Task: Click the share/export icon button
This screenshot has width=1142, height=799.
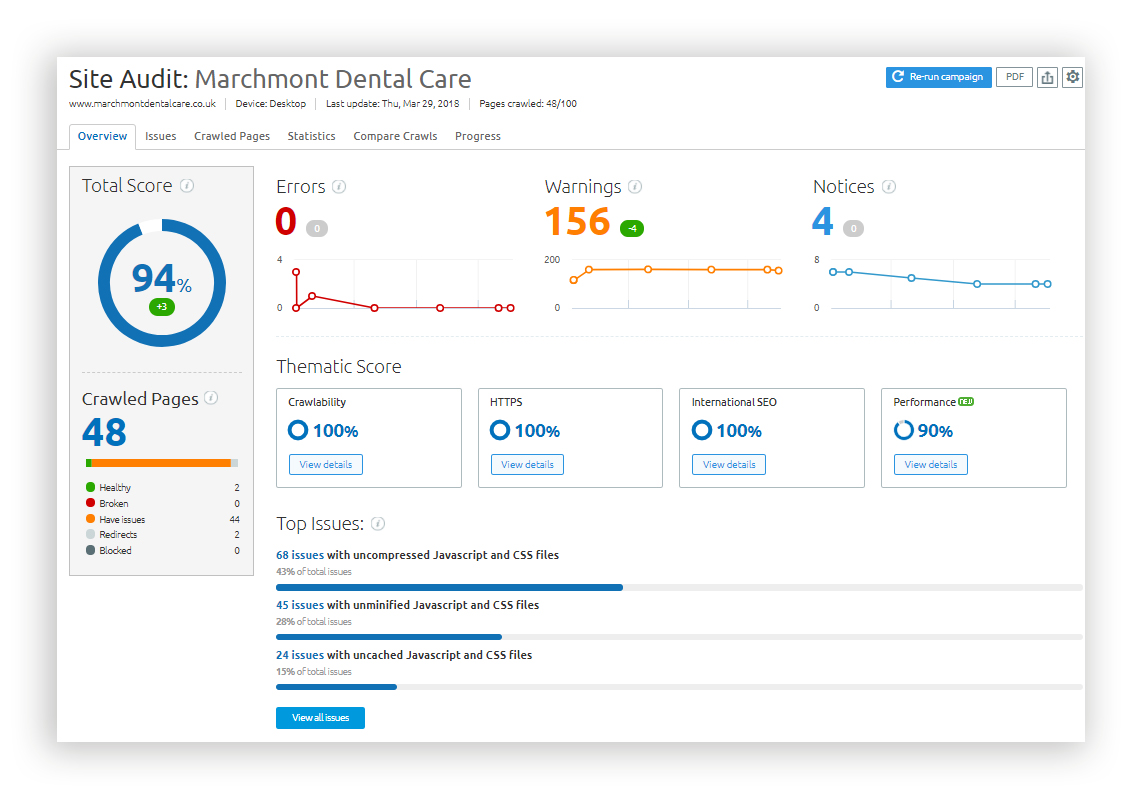Action: pyautogui.click(x=1047, y=77)
